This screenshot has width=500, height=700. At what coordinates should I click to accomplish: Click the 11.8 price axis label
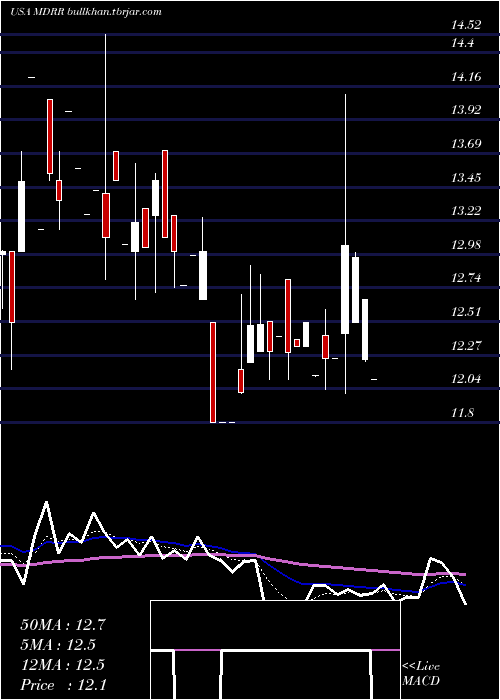click(462, 413)
